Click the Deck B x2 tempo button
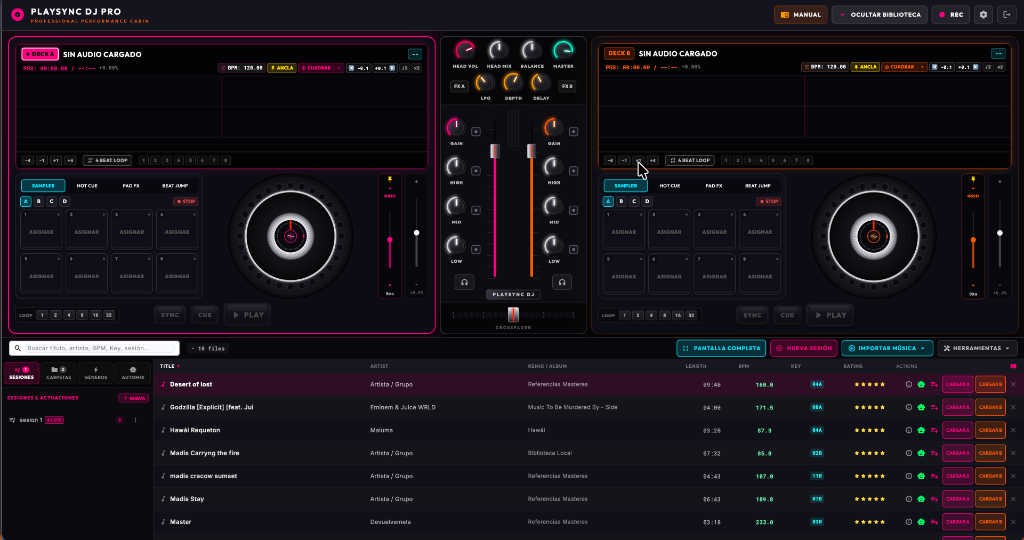 (1000, 67)
